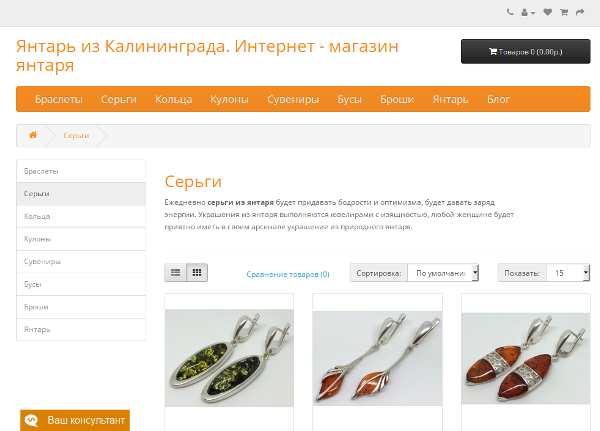Select 'Янтарь' in the left sidebar
Viewport: 600px width, 431px height.
(x=81, y=329)
